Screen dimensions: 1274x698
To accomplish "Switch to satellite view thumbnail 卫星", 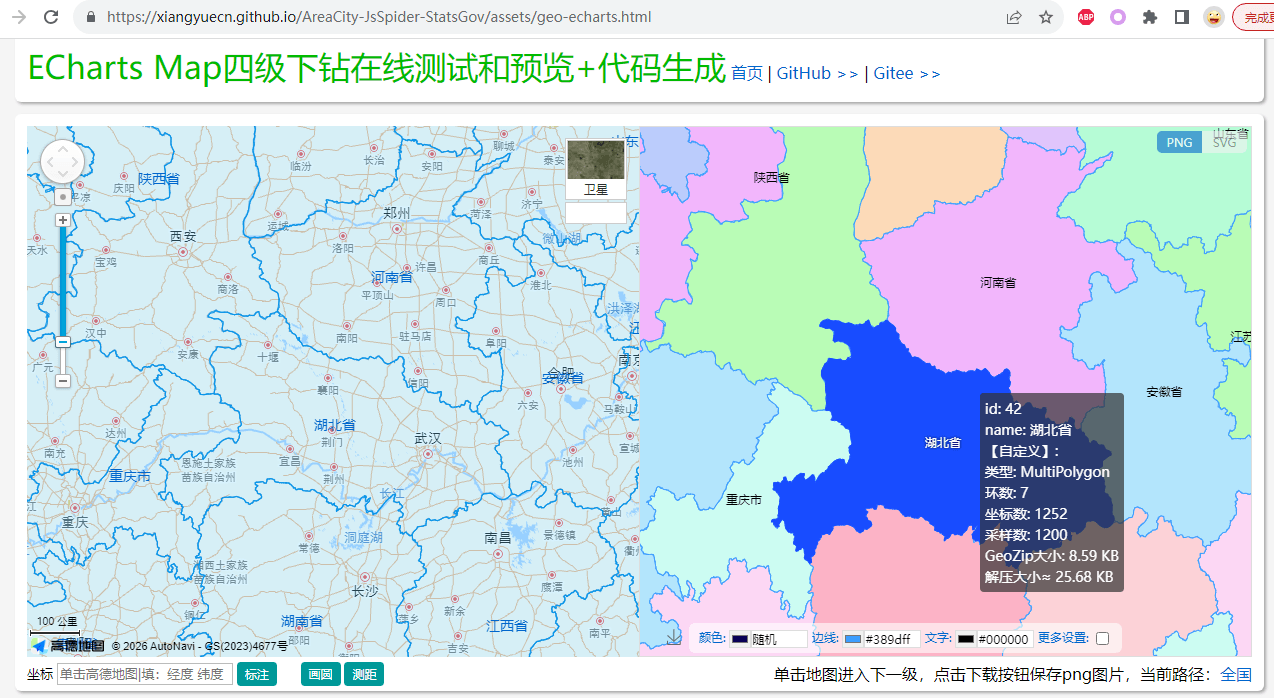I will [x=596, y=169].
